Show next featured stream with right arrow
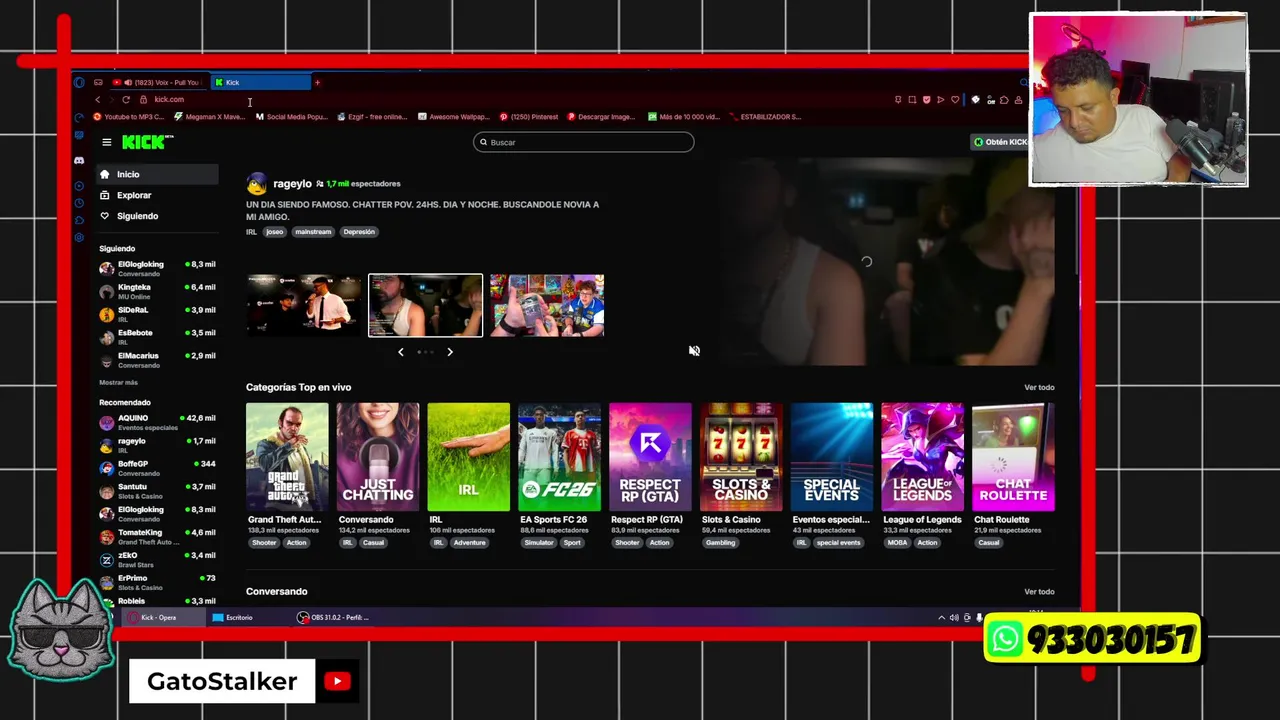Viewport: 1280px width, 720px height. click(x=450, y=352)
